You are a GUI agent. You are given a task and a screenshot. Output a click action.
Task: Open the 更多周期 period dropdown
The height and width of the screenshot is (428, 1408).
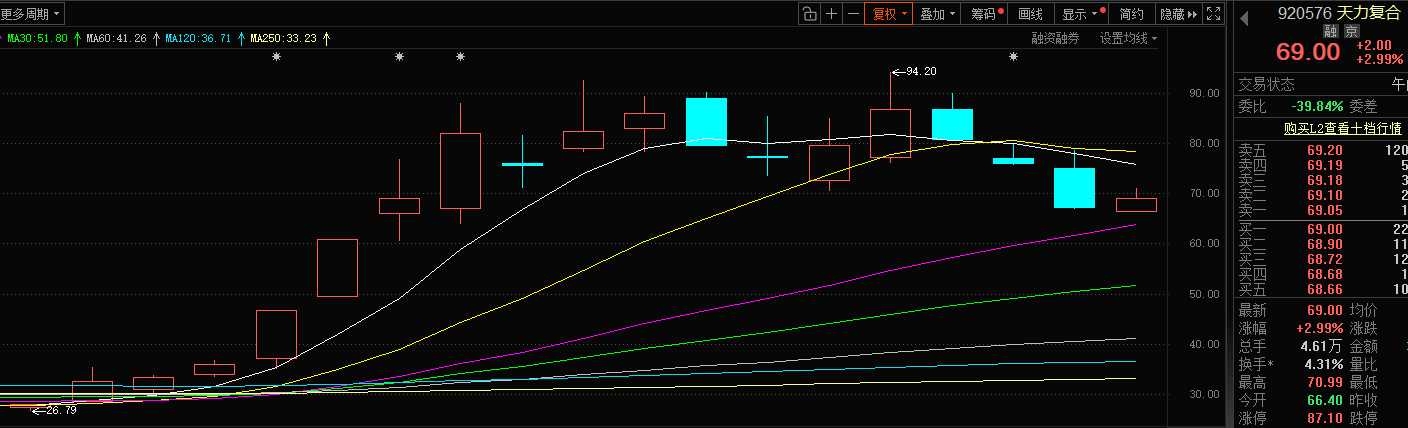coord(31,14)
